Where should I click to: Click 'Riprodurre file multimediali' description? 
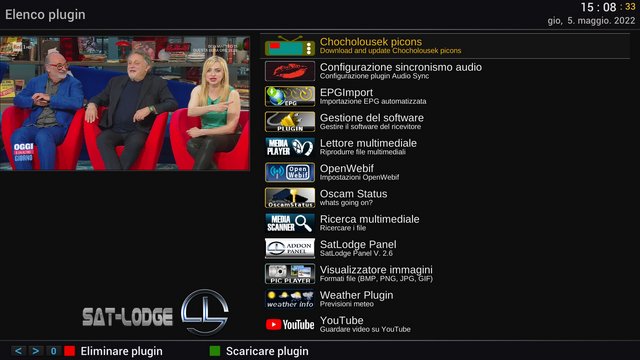(362, 152)
